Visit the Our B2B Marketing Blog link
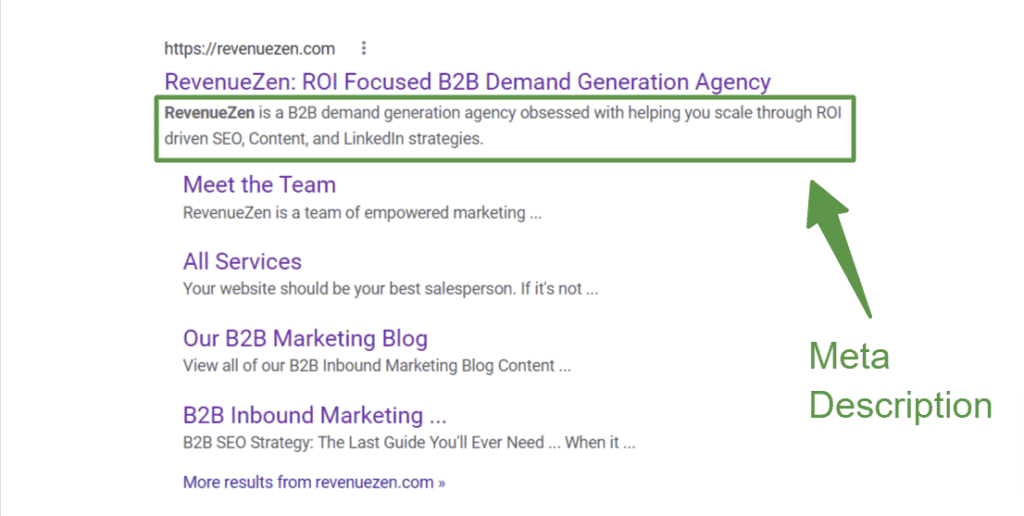Image resolution: width=1024 pixels, height=516 pixels. 305,338
